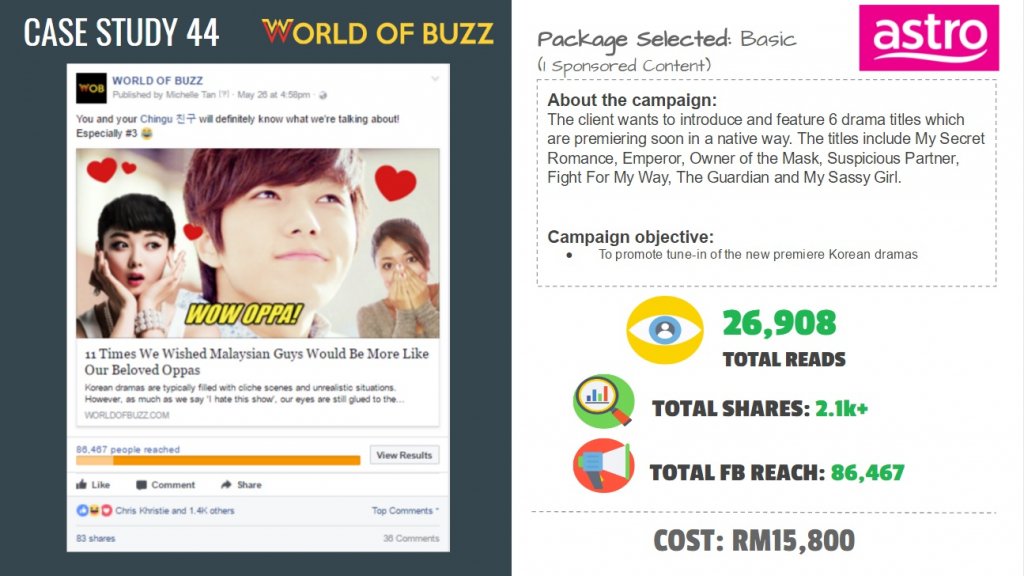Viewport: 1024px width, 576px height.
Task: Click the megaphone FB reach icon
Action: pyautogui.click(x=603, y=466)
